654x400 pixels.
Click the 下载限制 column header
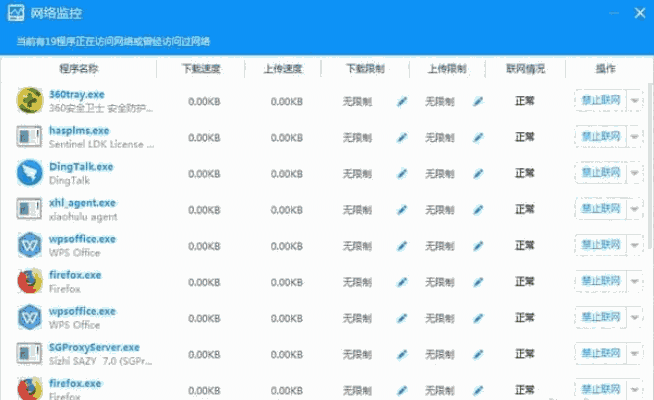[x=365, y=68]
